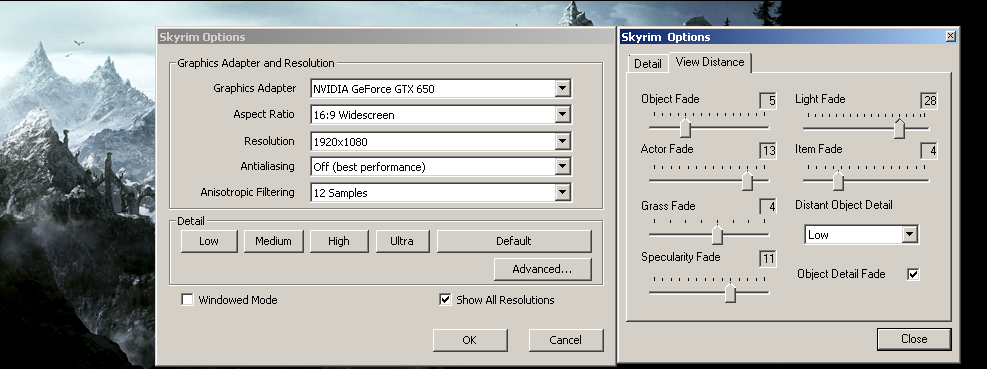The height and width of the screenshot is (369, 987).
Task: Click the Light Fade value box
Action: [x=929, y=101]
